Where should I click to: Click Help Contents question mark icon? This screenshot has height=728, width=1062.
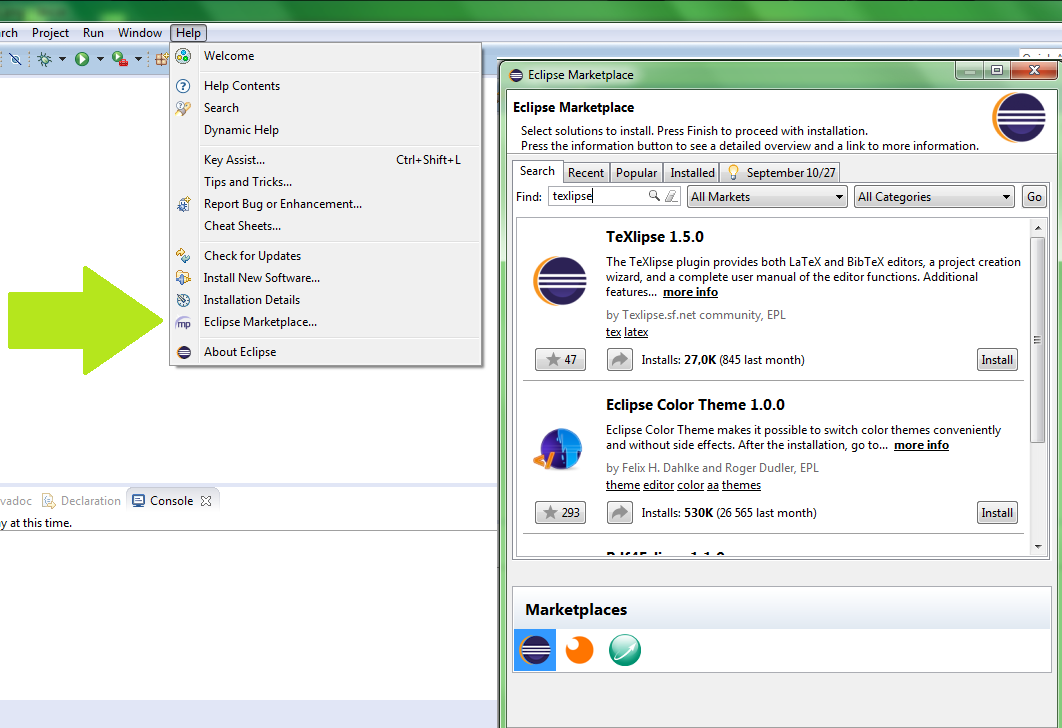coord(183,86)
